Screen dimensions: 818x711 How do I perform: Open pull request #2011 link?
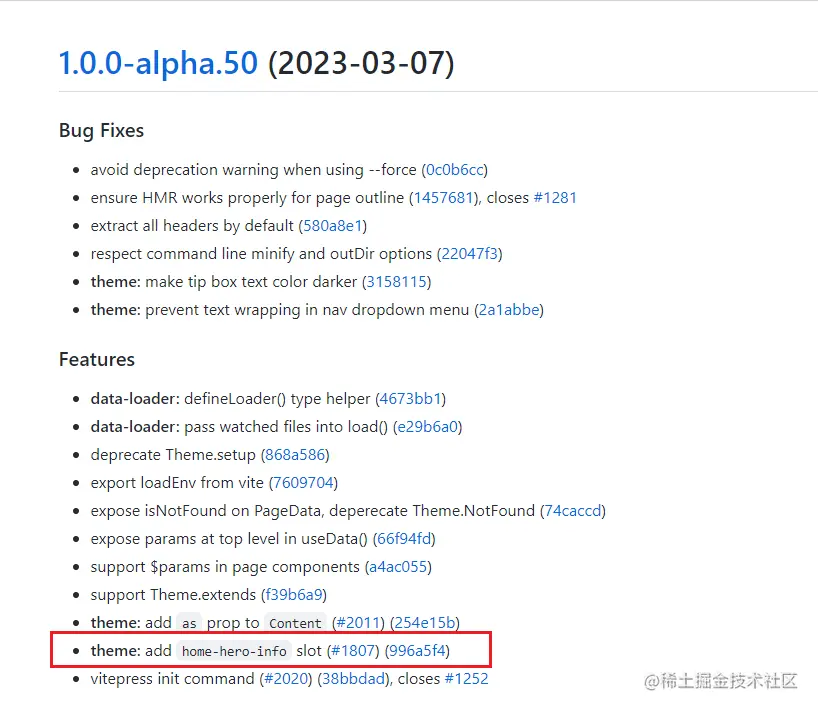[x=358, y=623]
